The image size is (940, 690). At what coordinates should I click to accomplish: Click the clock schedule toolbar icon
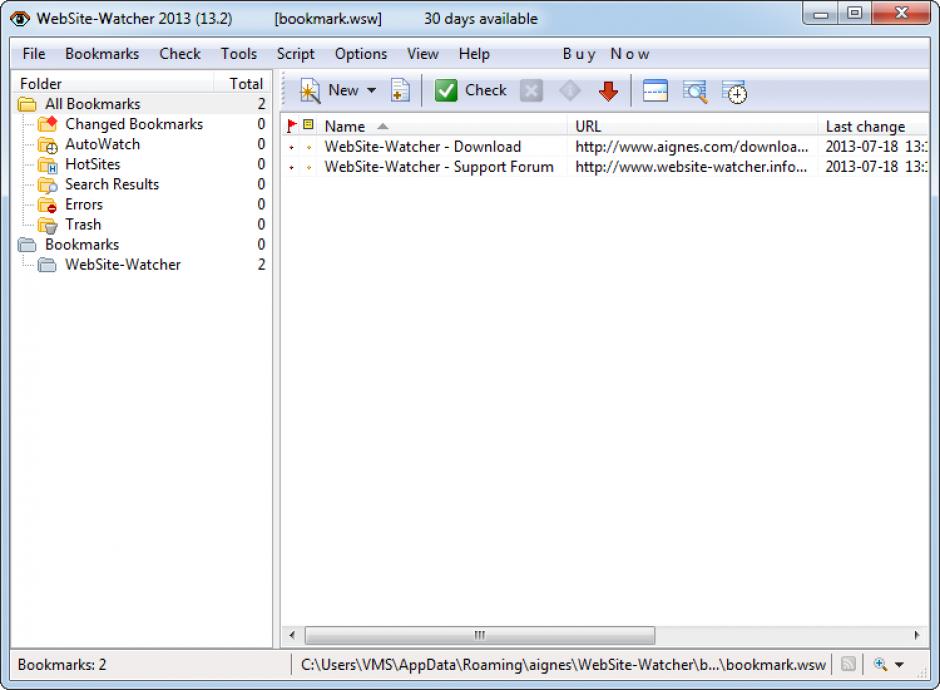pyautogui.click(x=734, y=92)
